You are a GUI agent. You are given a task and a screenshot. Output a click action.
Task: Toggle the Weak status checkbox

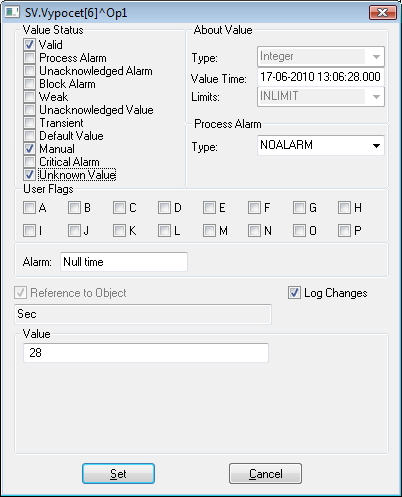[29, 96]
